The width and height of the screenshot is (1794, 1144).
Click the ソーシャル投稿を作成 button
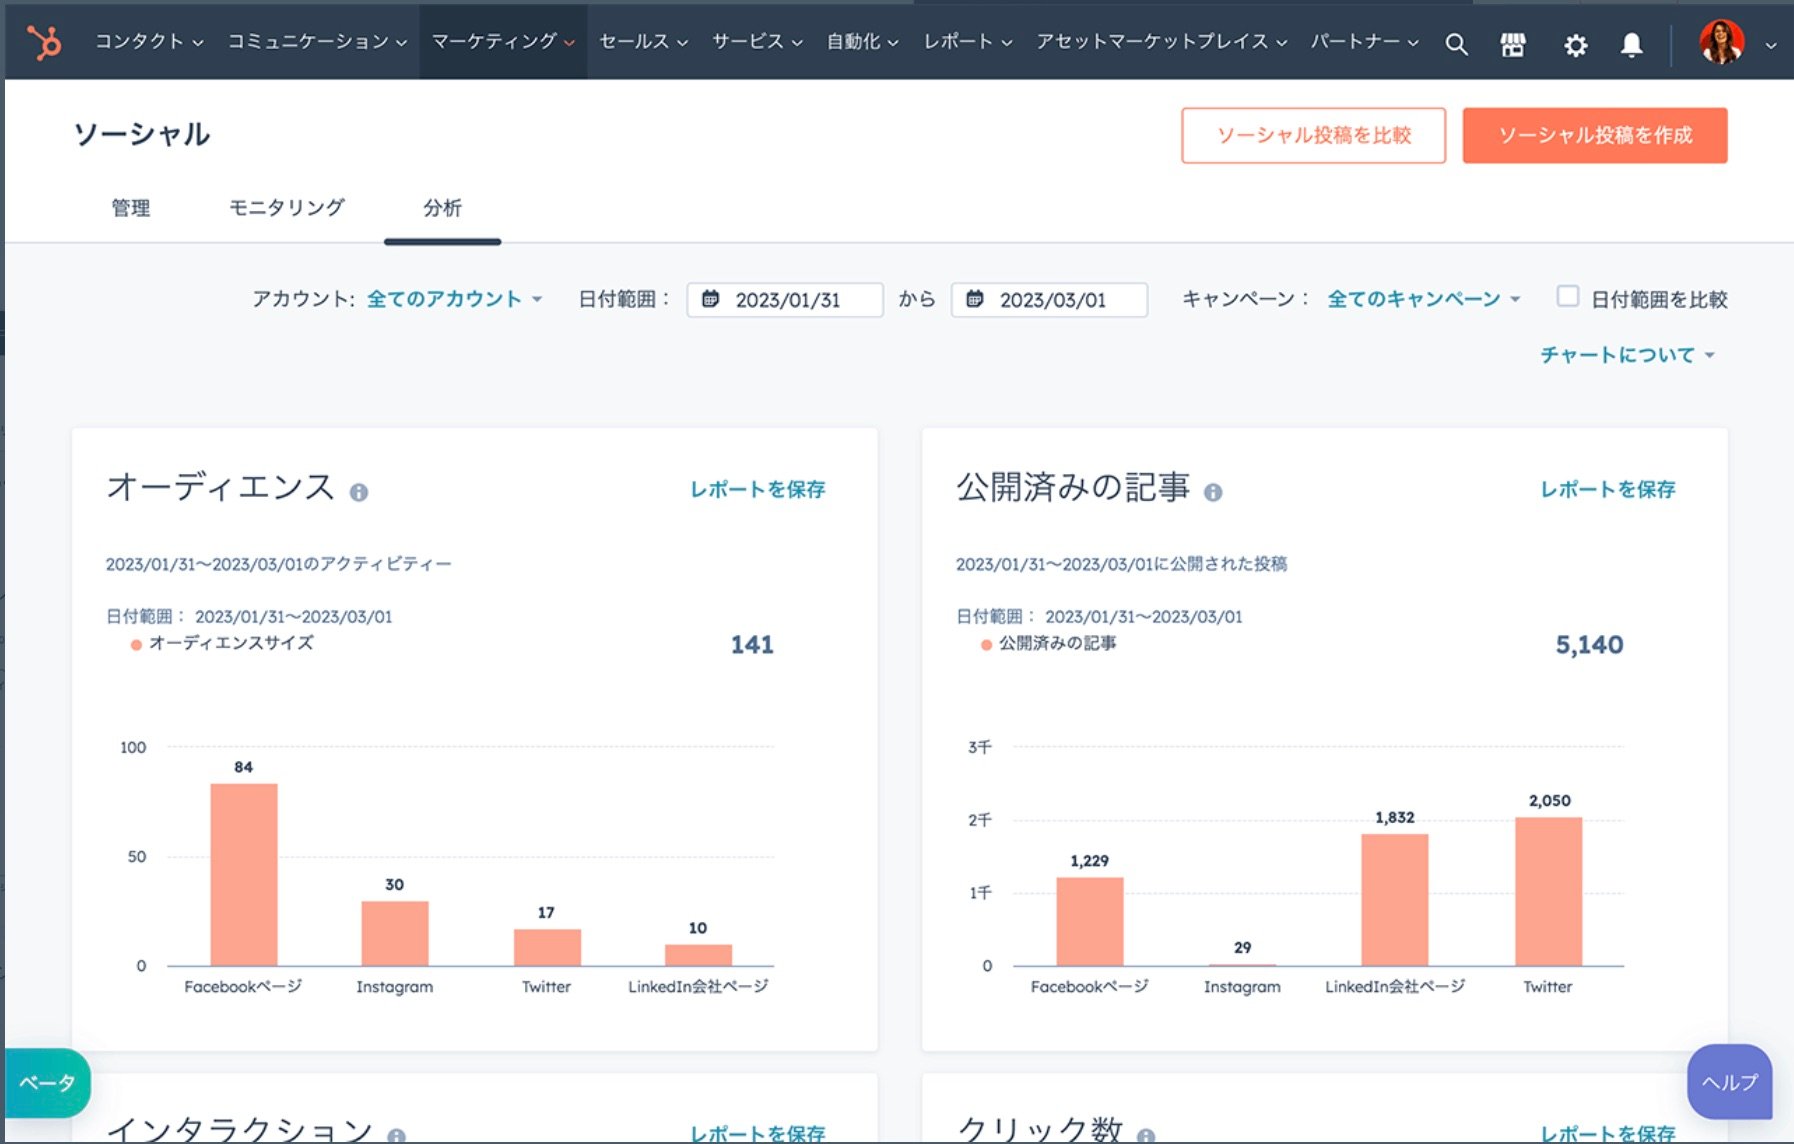tap(1595, 135)
